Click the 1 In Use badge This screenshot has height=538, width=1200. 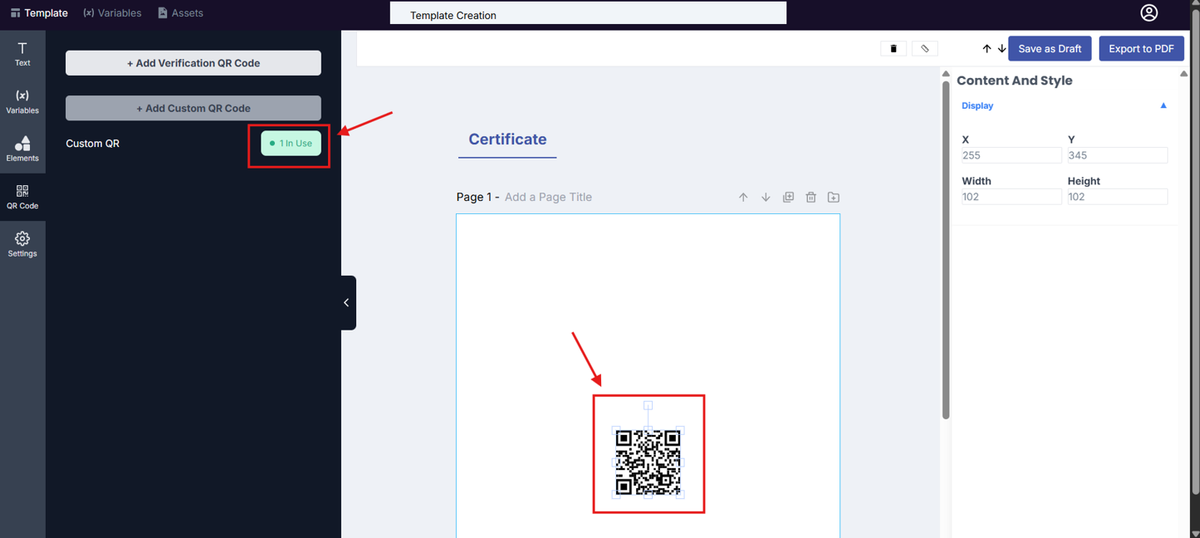pos(291,143)
